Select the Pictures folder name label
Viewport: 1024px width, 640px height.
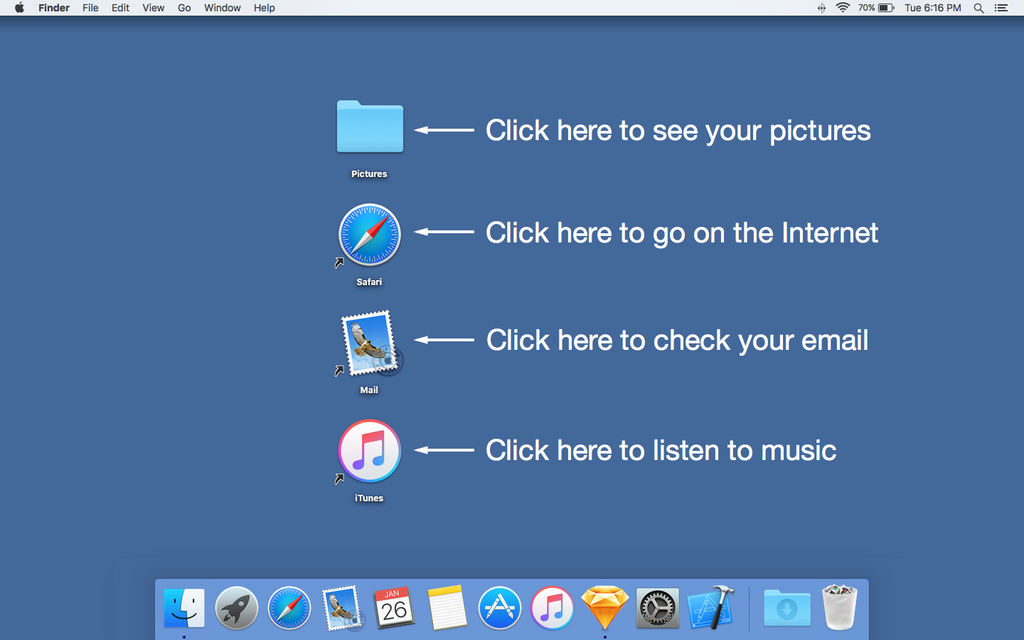[x=369, y=174]
